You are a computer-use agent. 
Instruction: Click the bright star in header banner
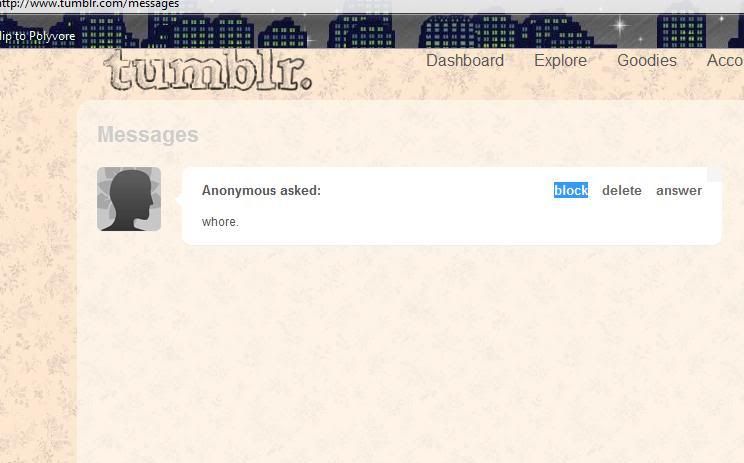(x=620, y=25)
